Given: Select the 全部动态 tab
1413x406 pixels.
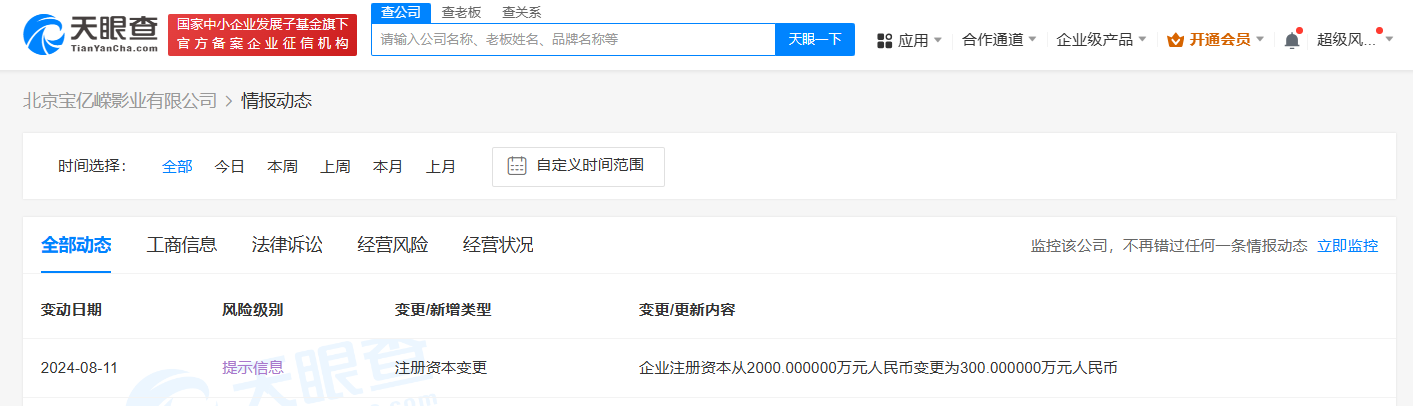Looking at the screenshot, I should pyautogui.click(x=76, y=245).
